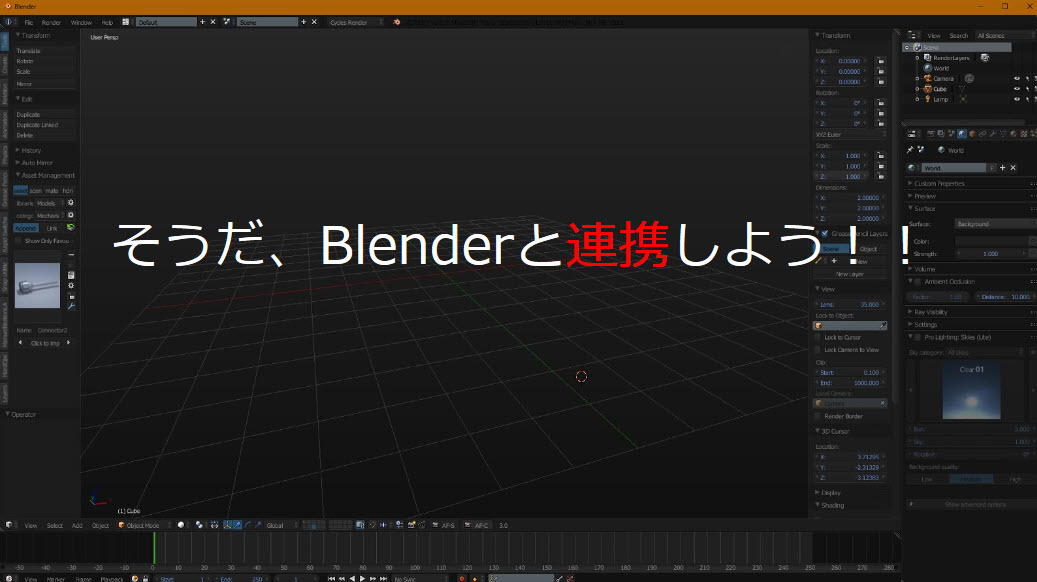Open the Help menu
1037x582 pixels.
[x=107, y=22]
